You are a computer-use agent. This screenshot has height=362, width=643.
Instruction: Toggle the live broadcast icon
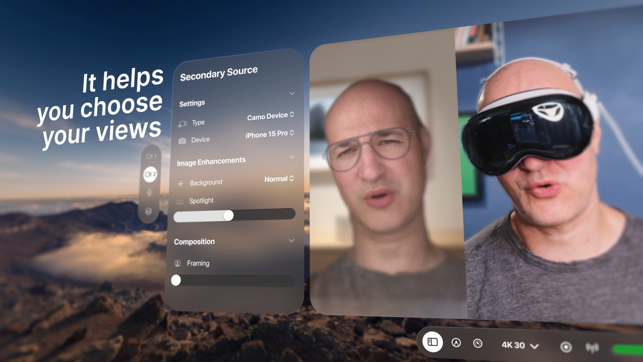pos(592,348)
